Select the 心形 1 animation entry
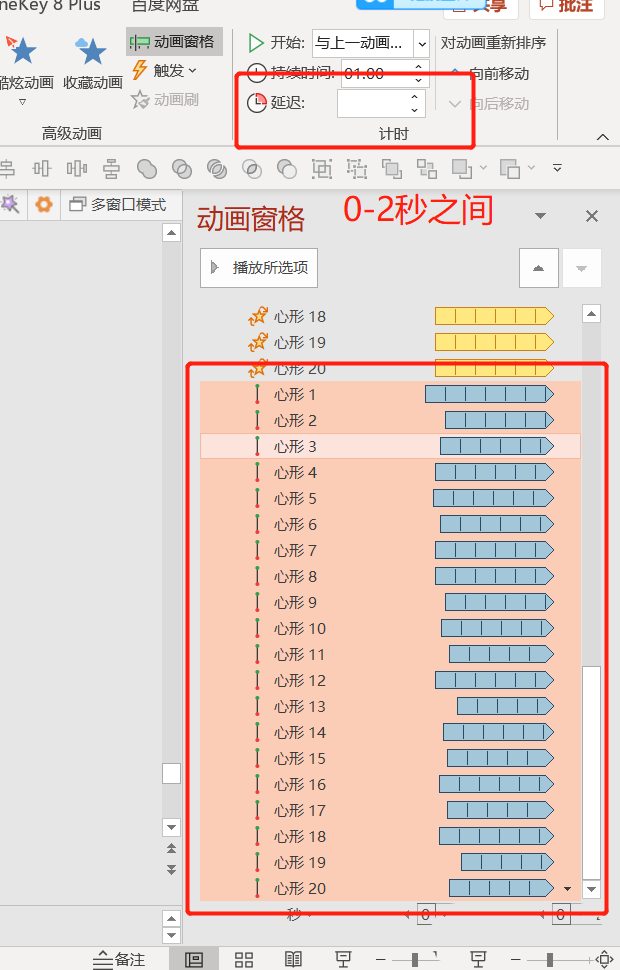The image size is (620, 970). (390, 394)
